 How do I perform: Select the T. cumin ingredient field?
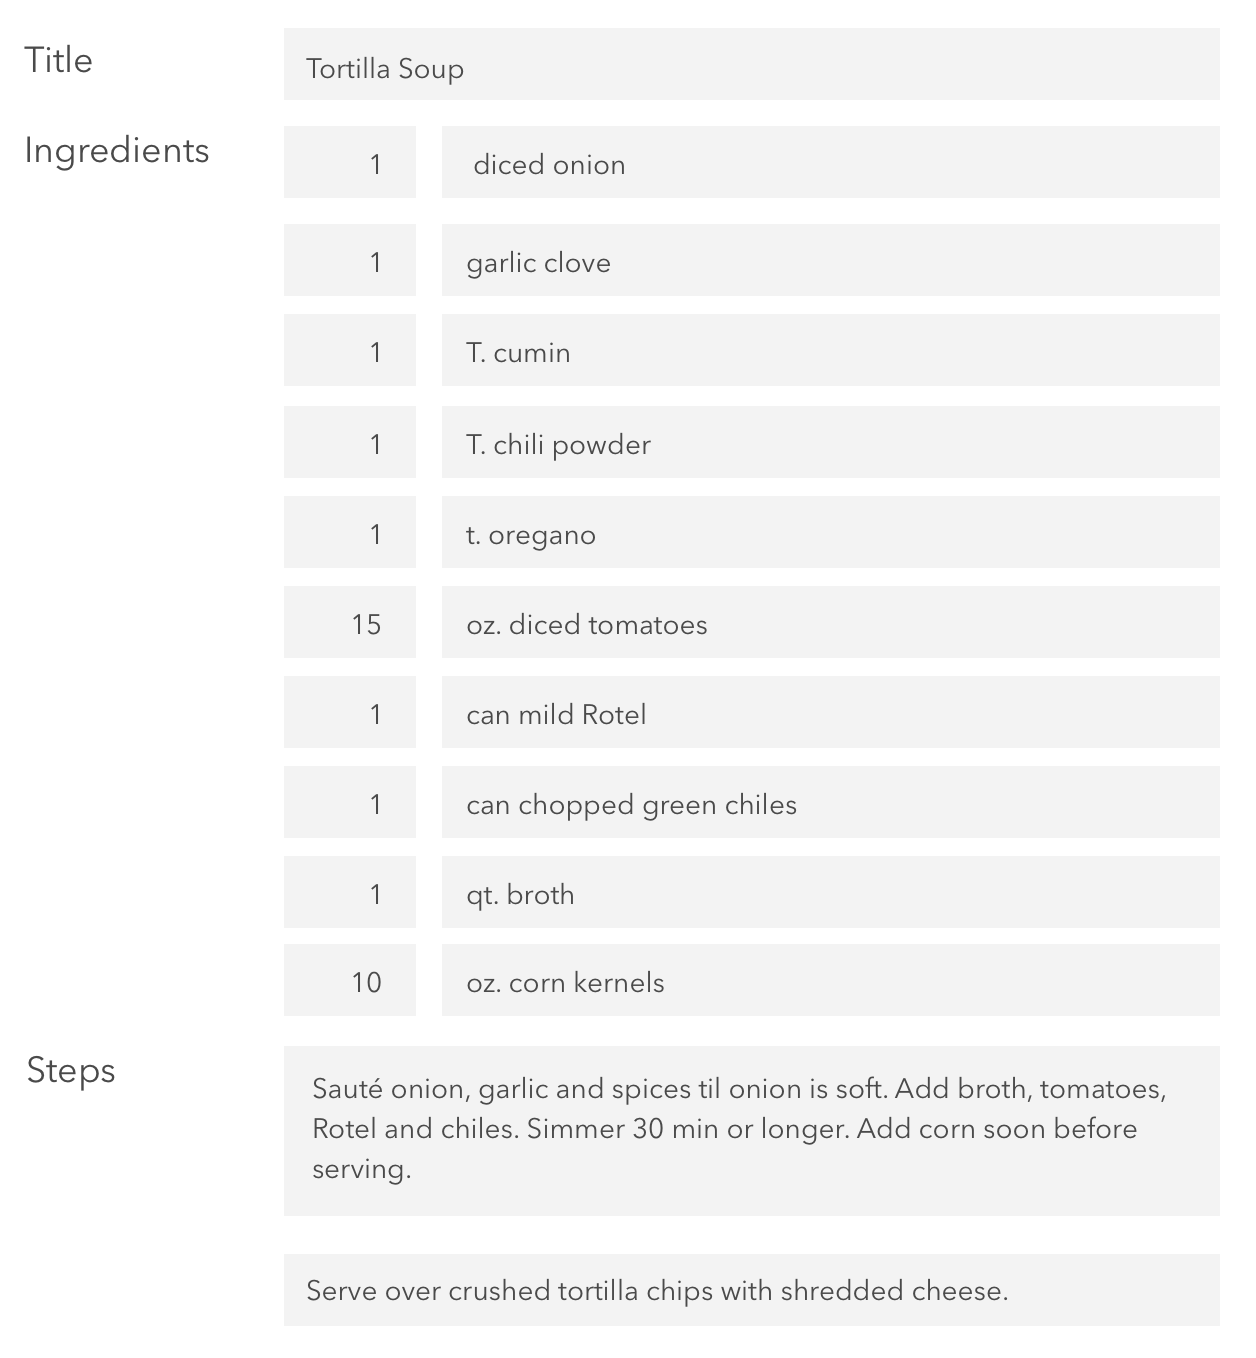(830, 350)
